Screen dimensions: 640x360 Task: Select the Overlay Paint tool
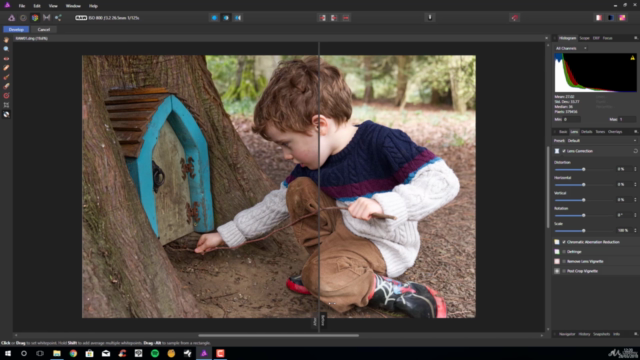[x=6, y=77]
